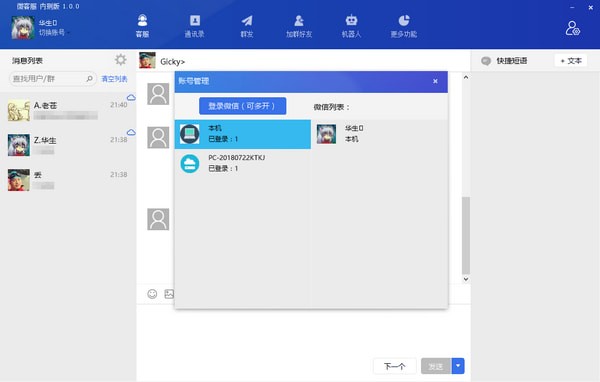Open the emoji picker smiley icon
The image size is (600, 382).
click(152, 294)
